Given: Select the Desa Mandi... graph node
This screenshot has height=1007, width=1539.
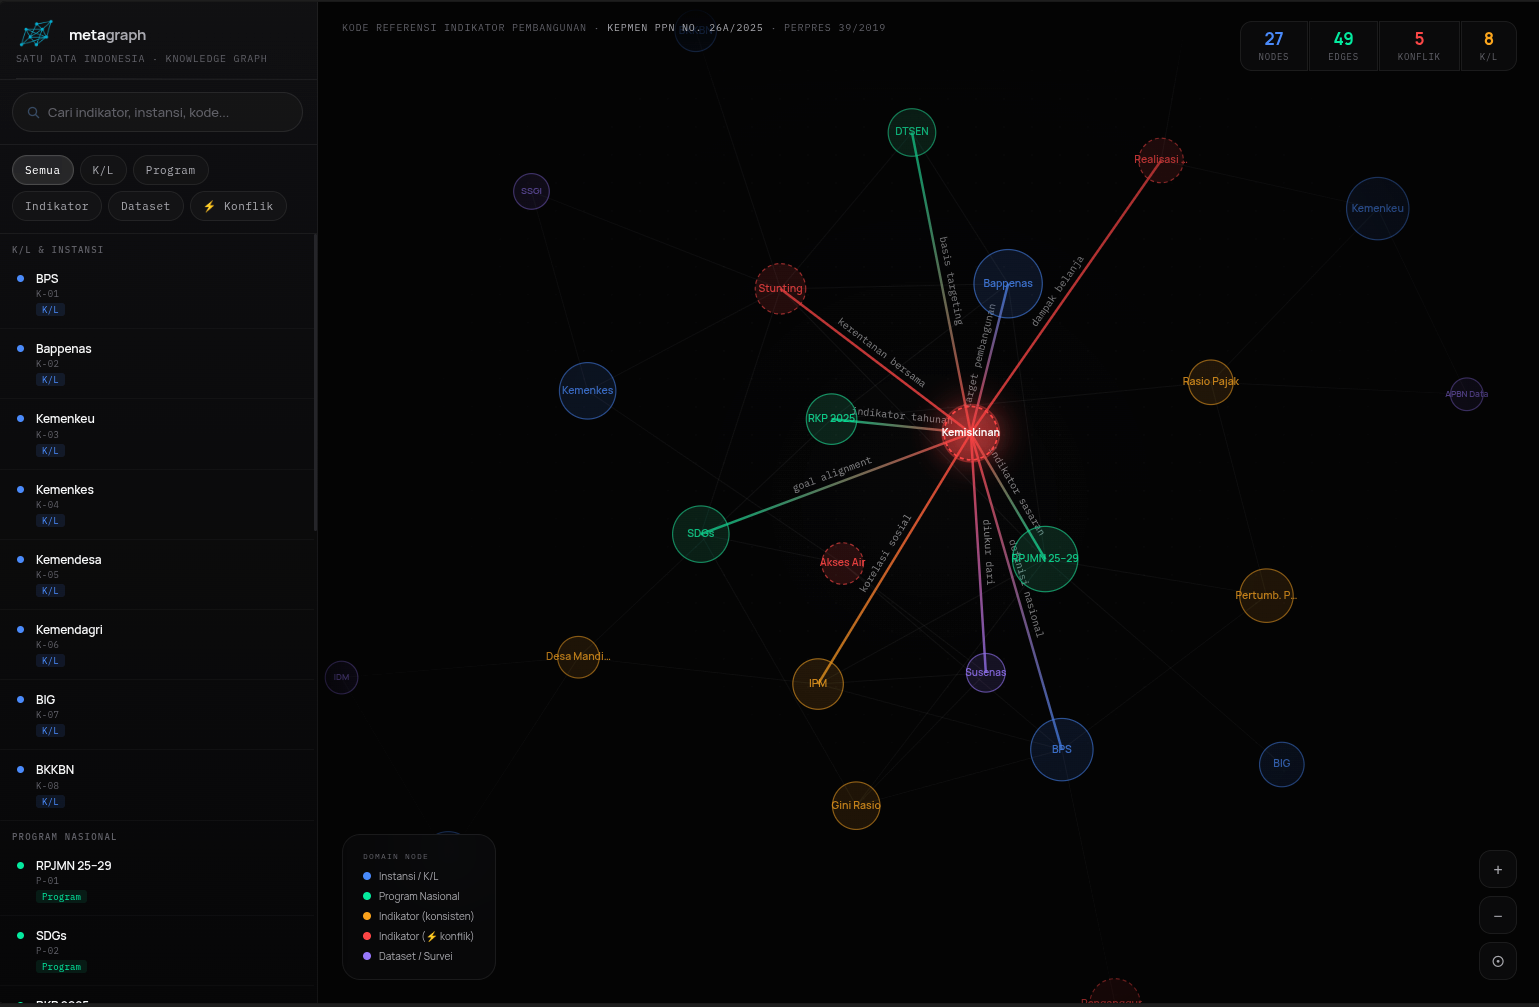Looking at the screenshot, I should 578,657.
